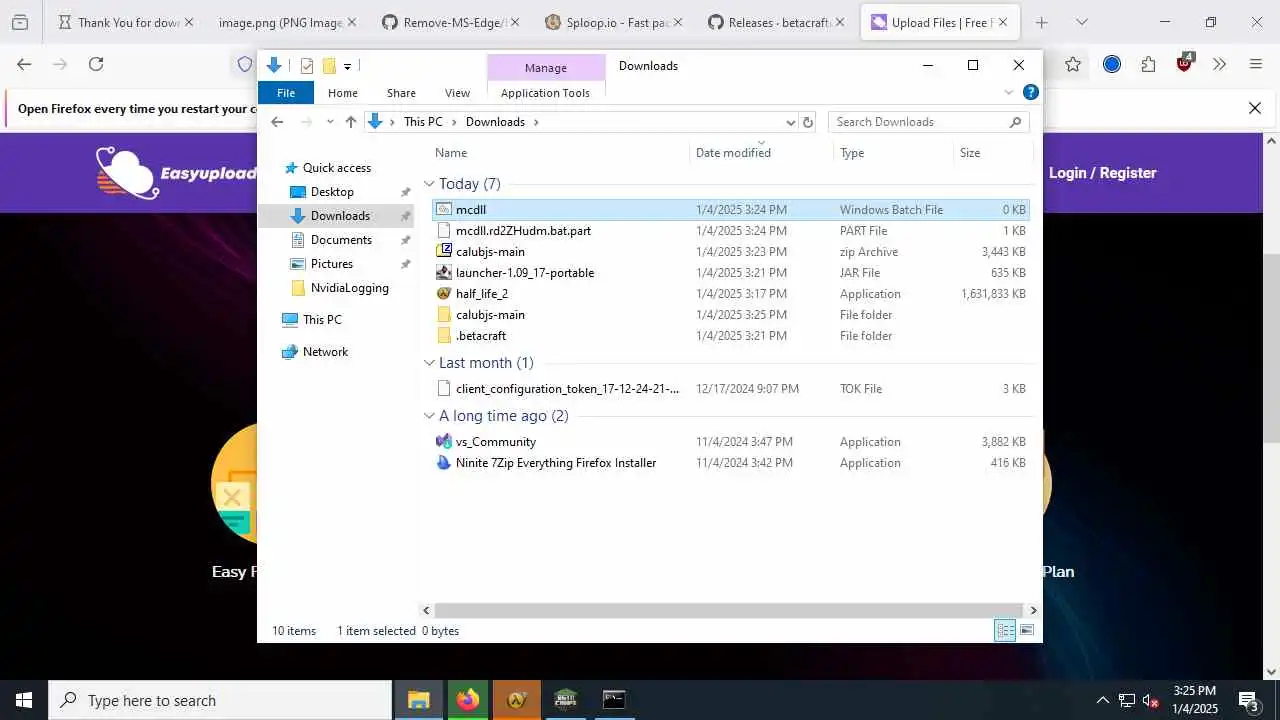Select Quick access in navigation pane
The width and height of the screenshot is (1280, 720).
pos(336,168)
